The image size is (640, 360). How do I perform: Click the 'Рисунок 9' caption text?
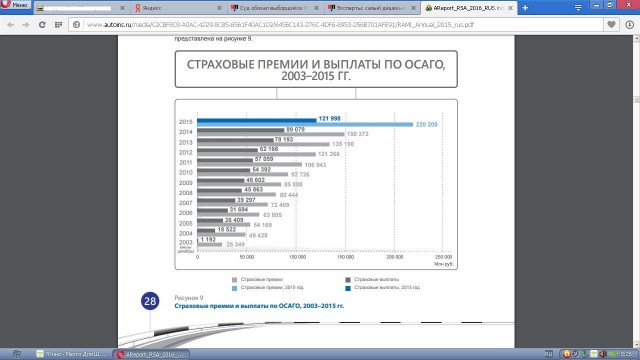coord(189,298)
